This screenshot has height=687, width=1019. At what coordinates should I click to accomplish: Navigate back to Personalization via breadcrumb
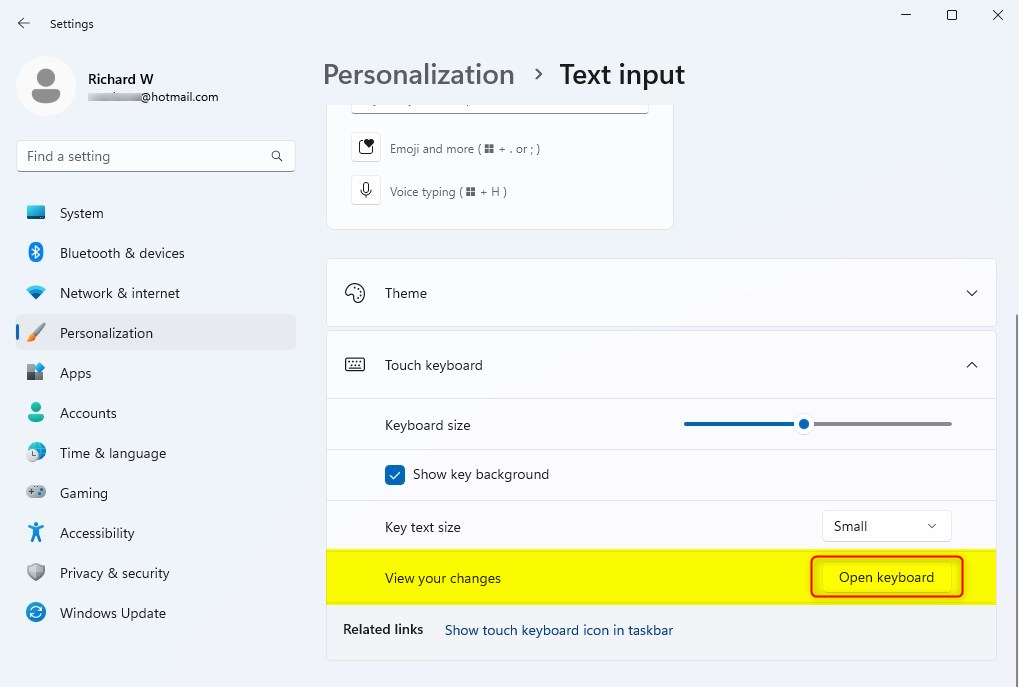tap(418, 74)
